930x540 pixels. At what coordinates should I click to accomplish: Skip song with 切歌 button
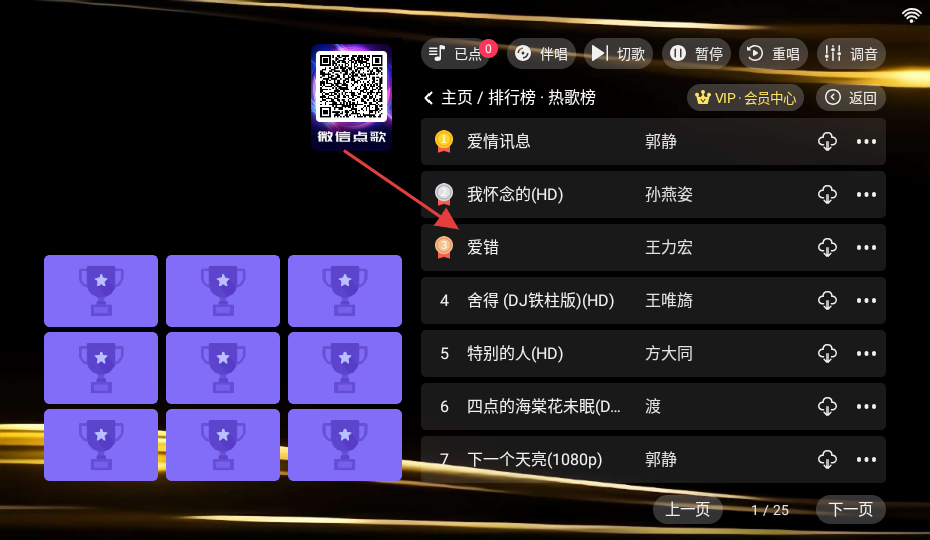[618, 54]
